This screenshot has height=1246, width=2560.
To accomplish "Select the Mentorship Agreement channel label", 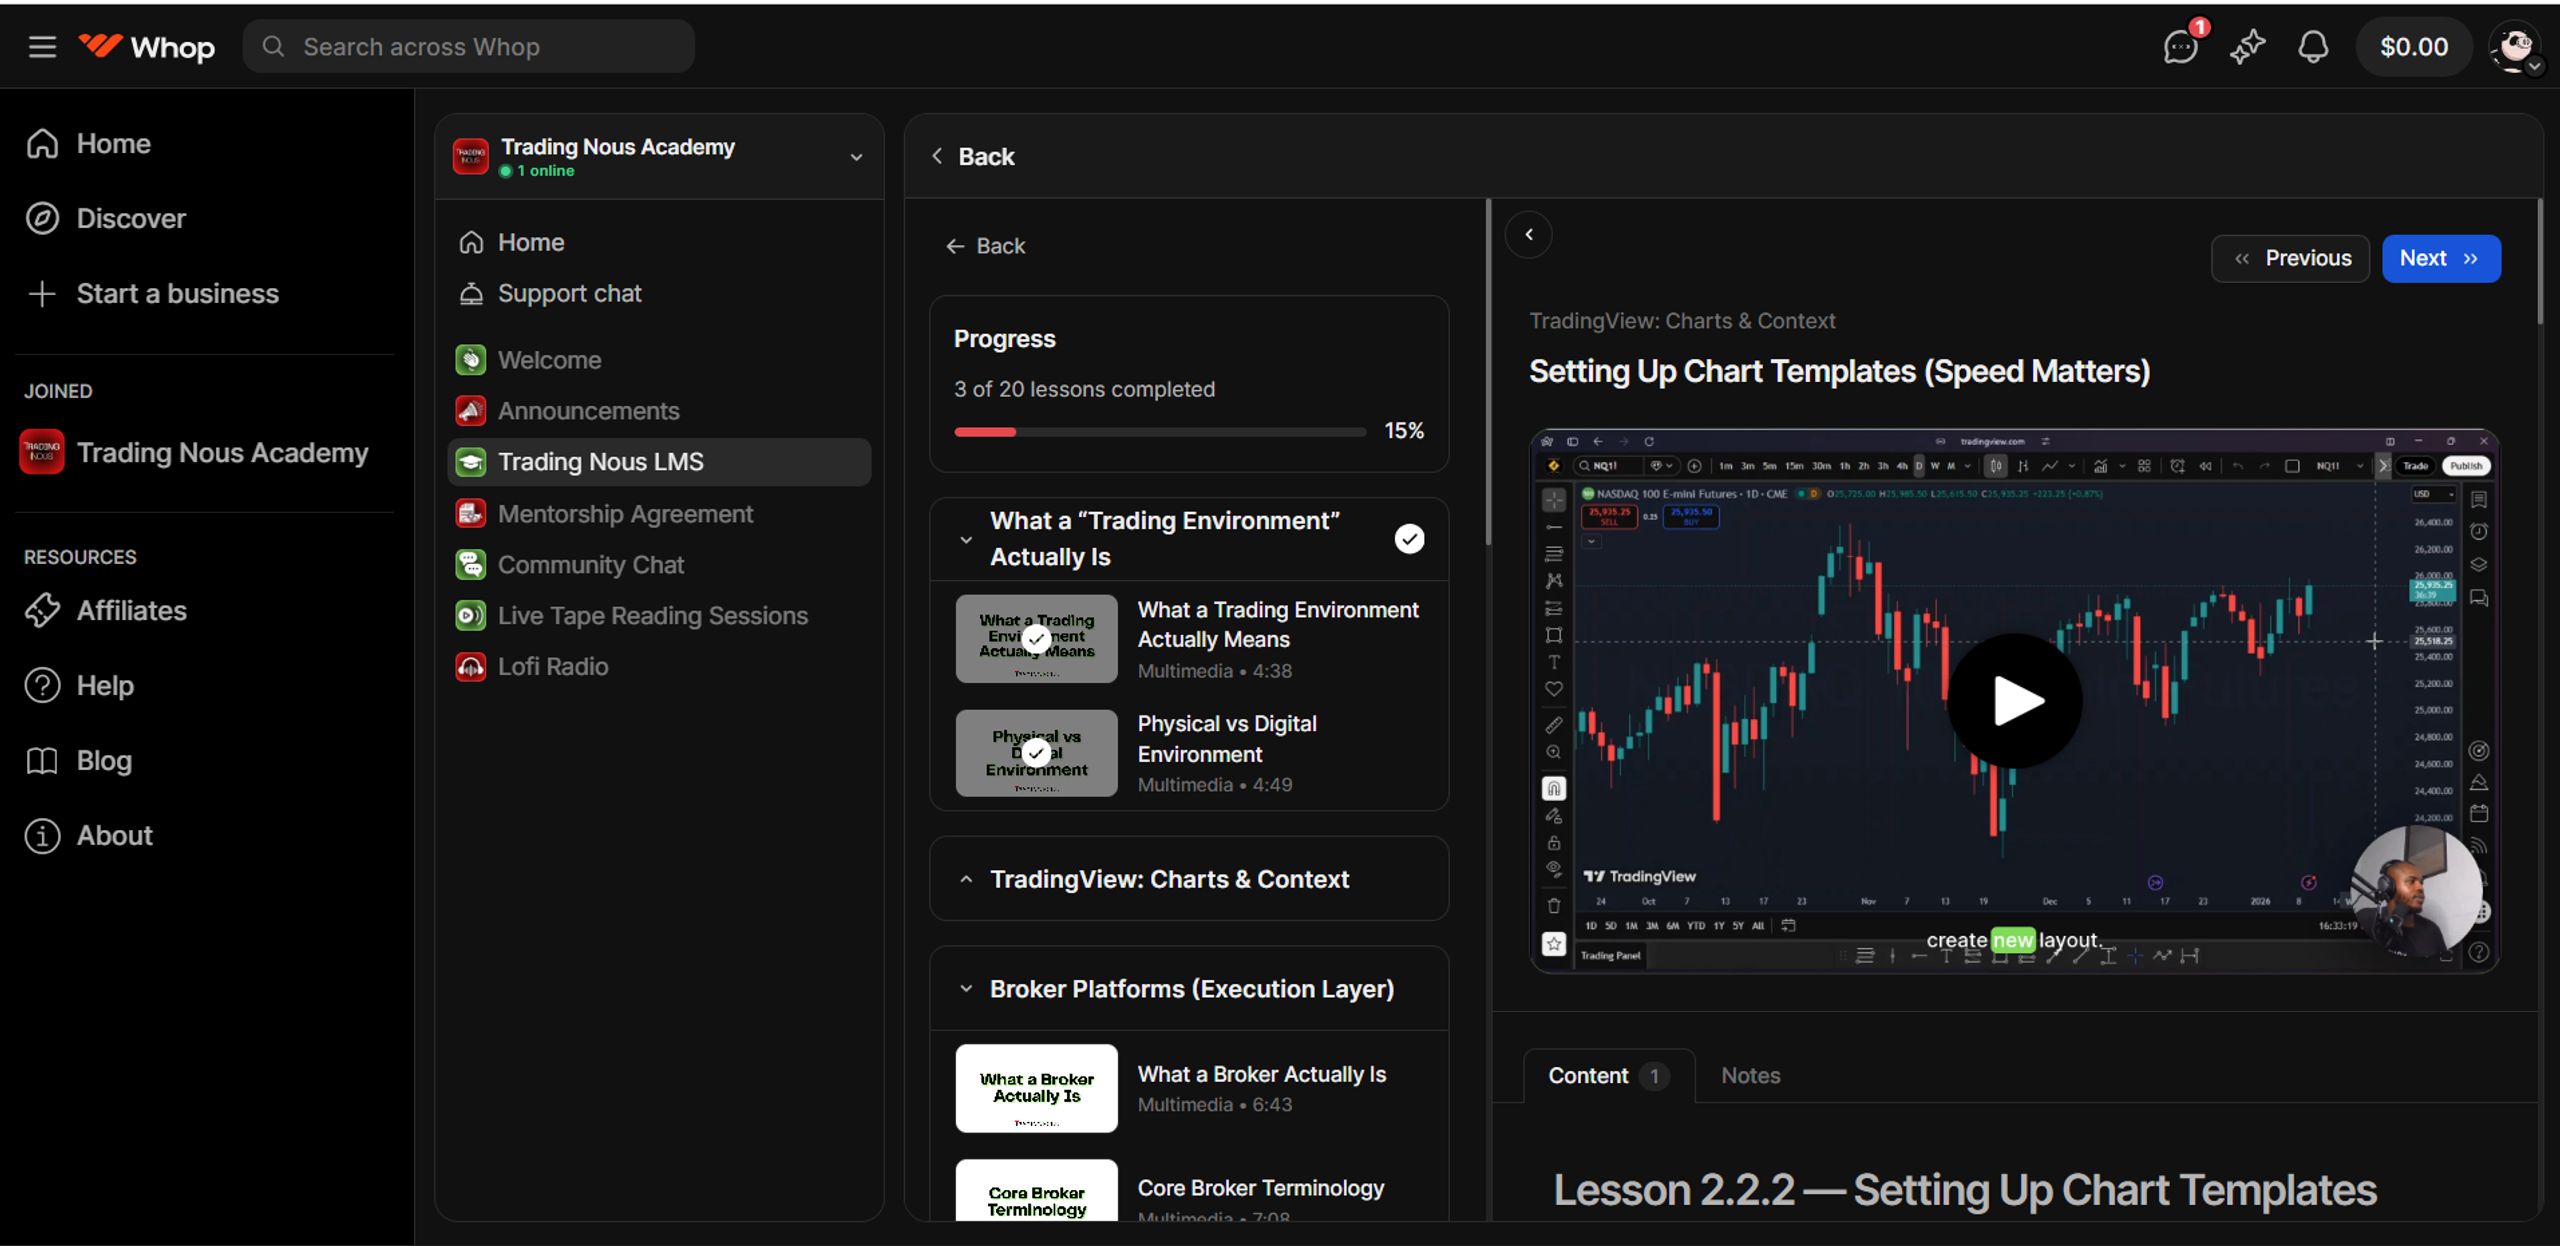I will 625,514.
